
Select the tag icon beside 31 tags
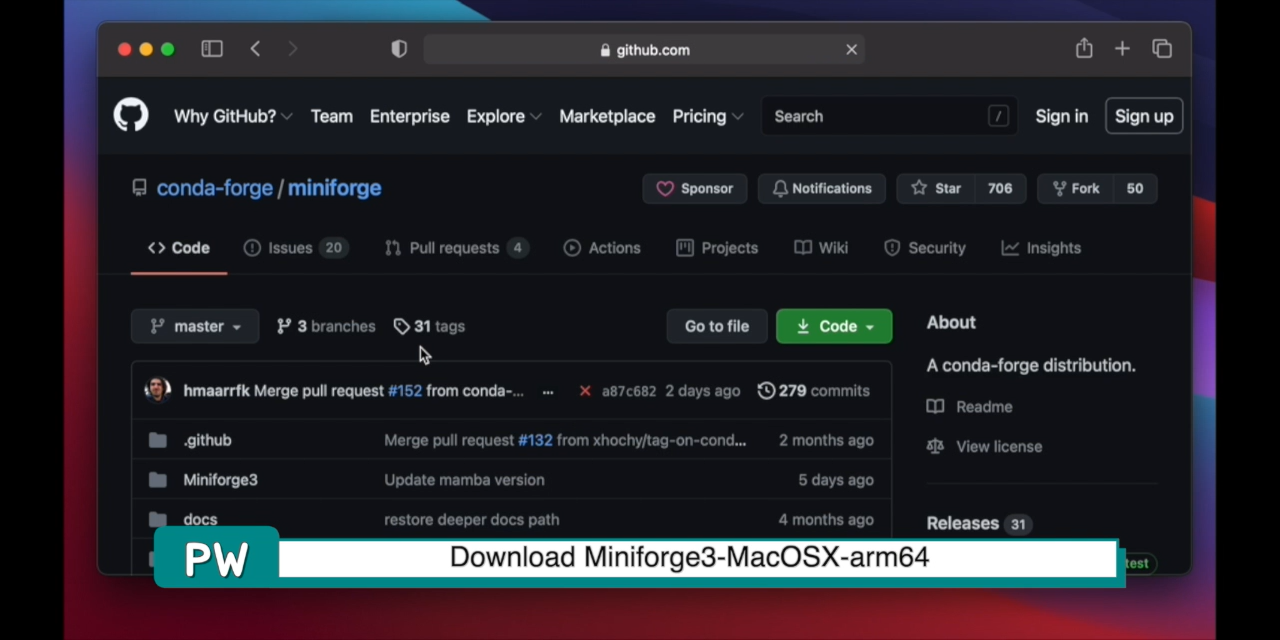pos(401,326)
